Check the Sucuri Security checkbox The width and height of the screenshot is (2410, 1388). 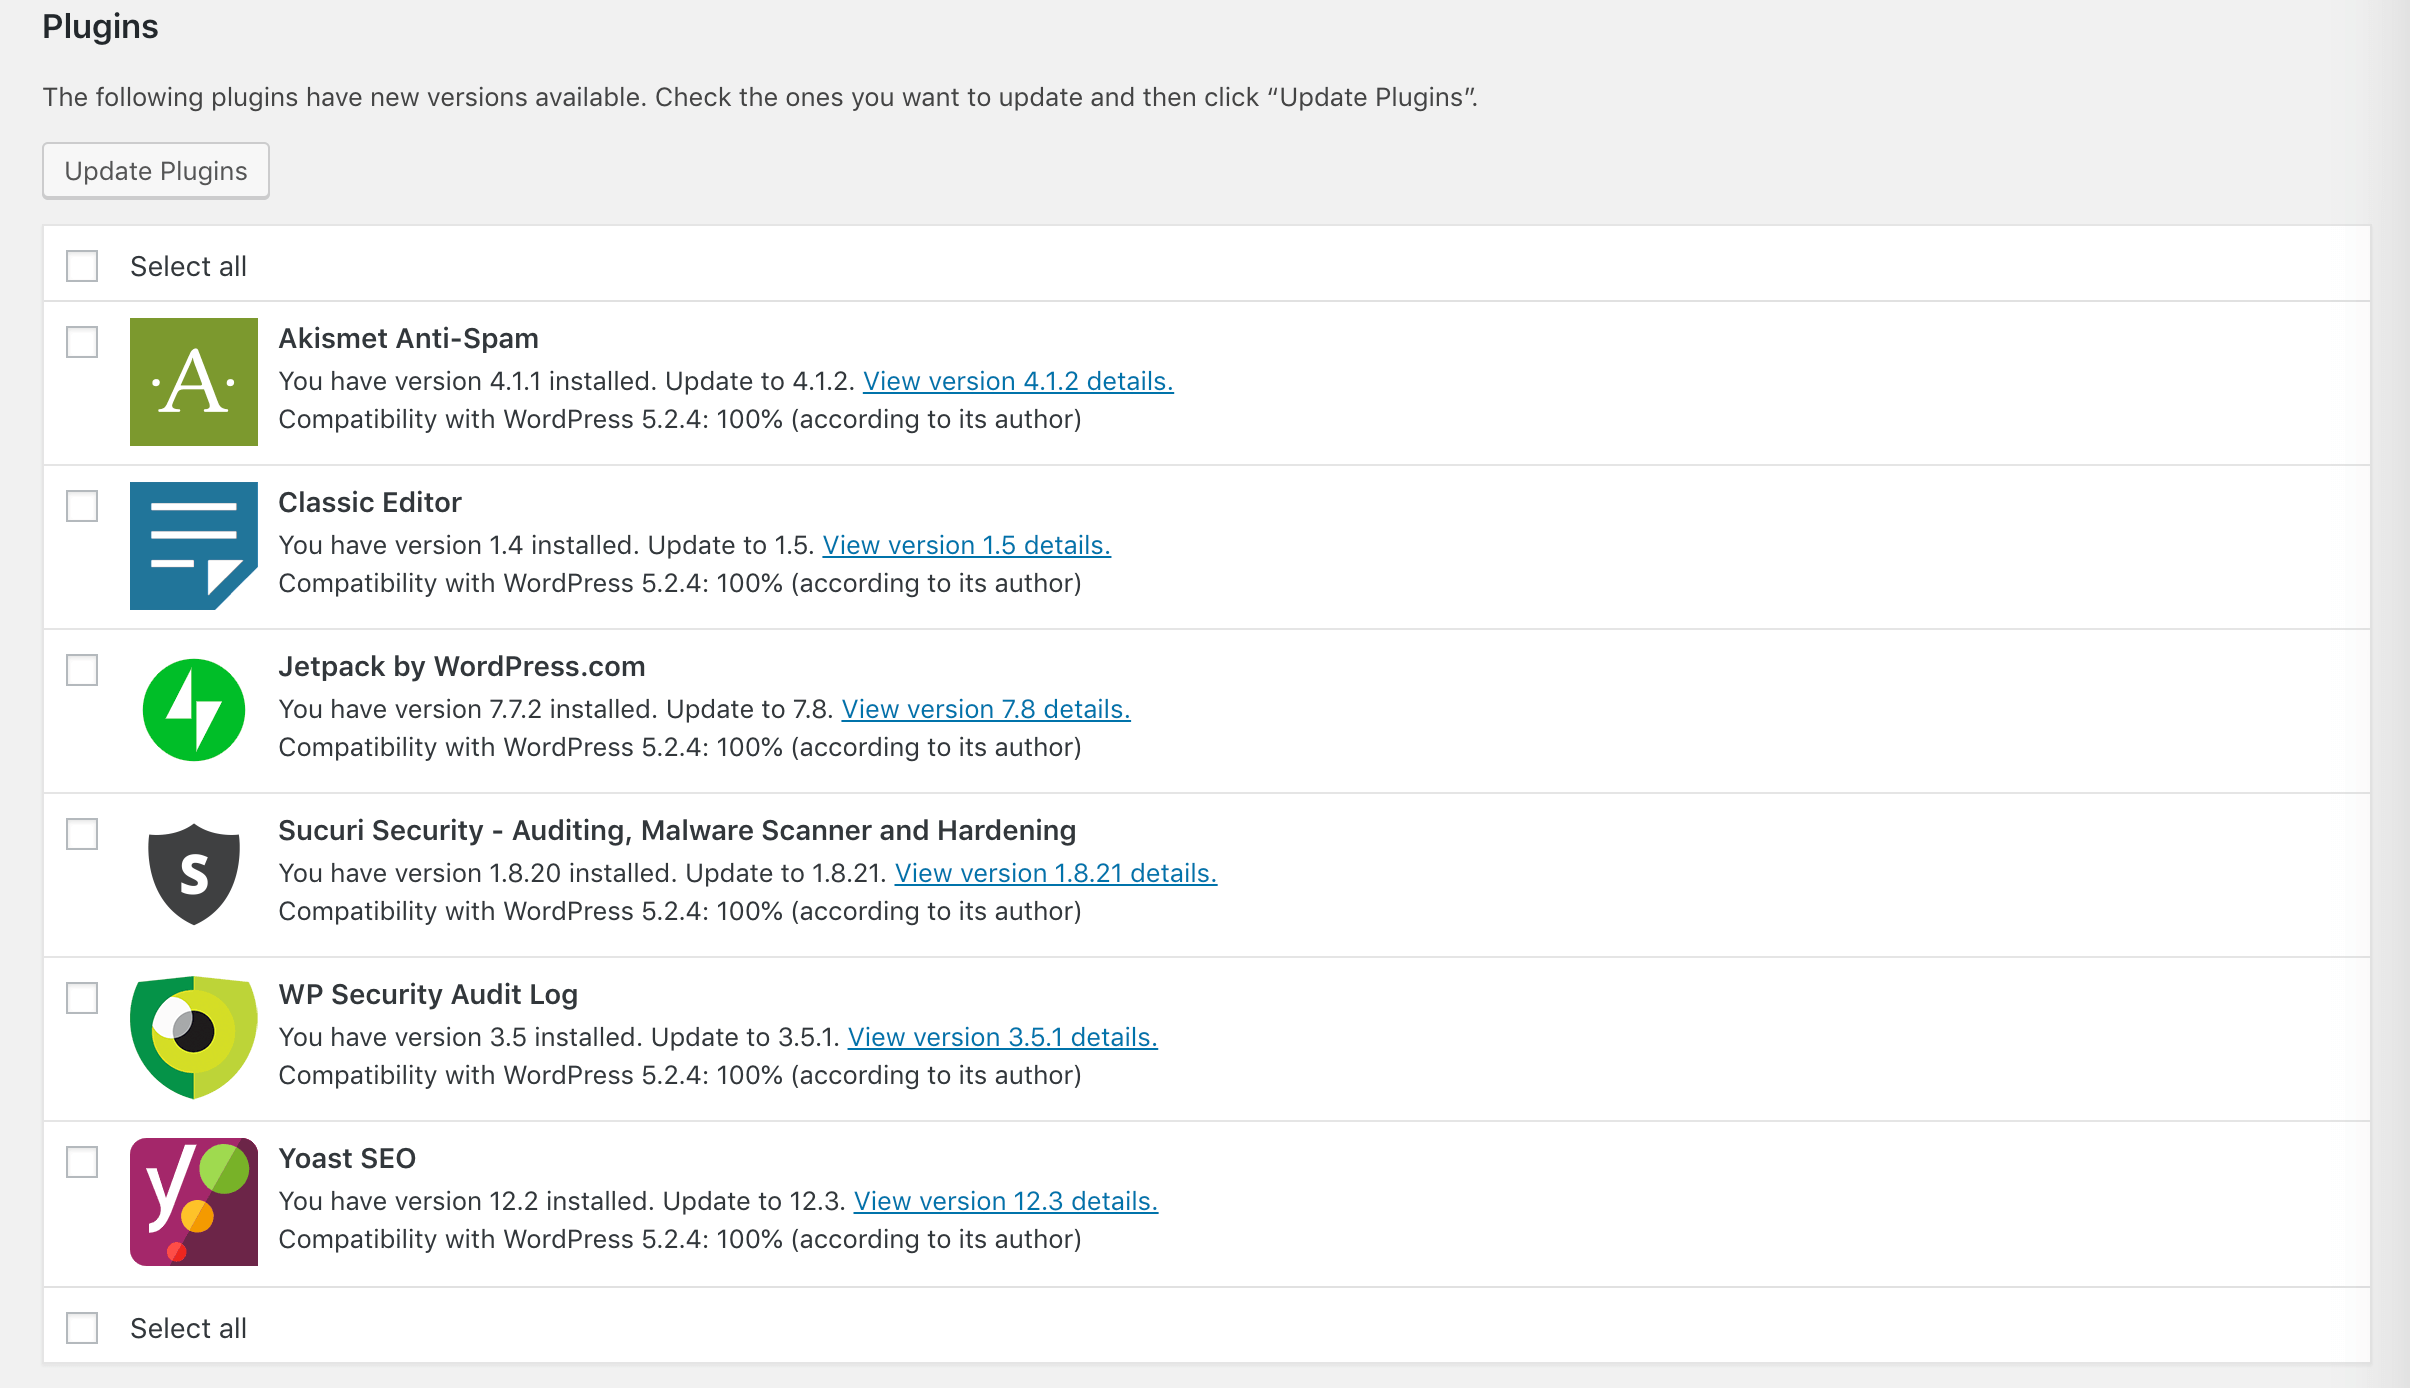(x=82, y=834)
